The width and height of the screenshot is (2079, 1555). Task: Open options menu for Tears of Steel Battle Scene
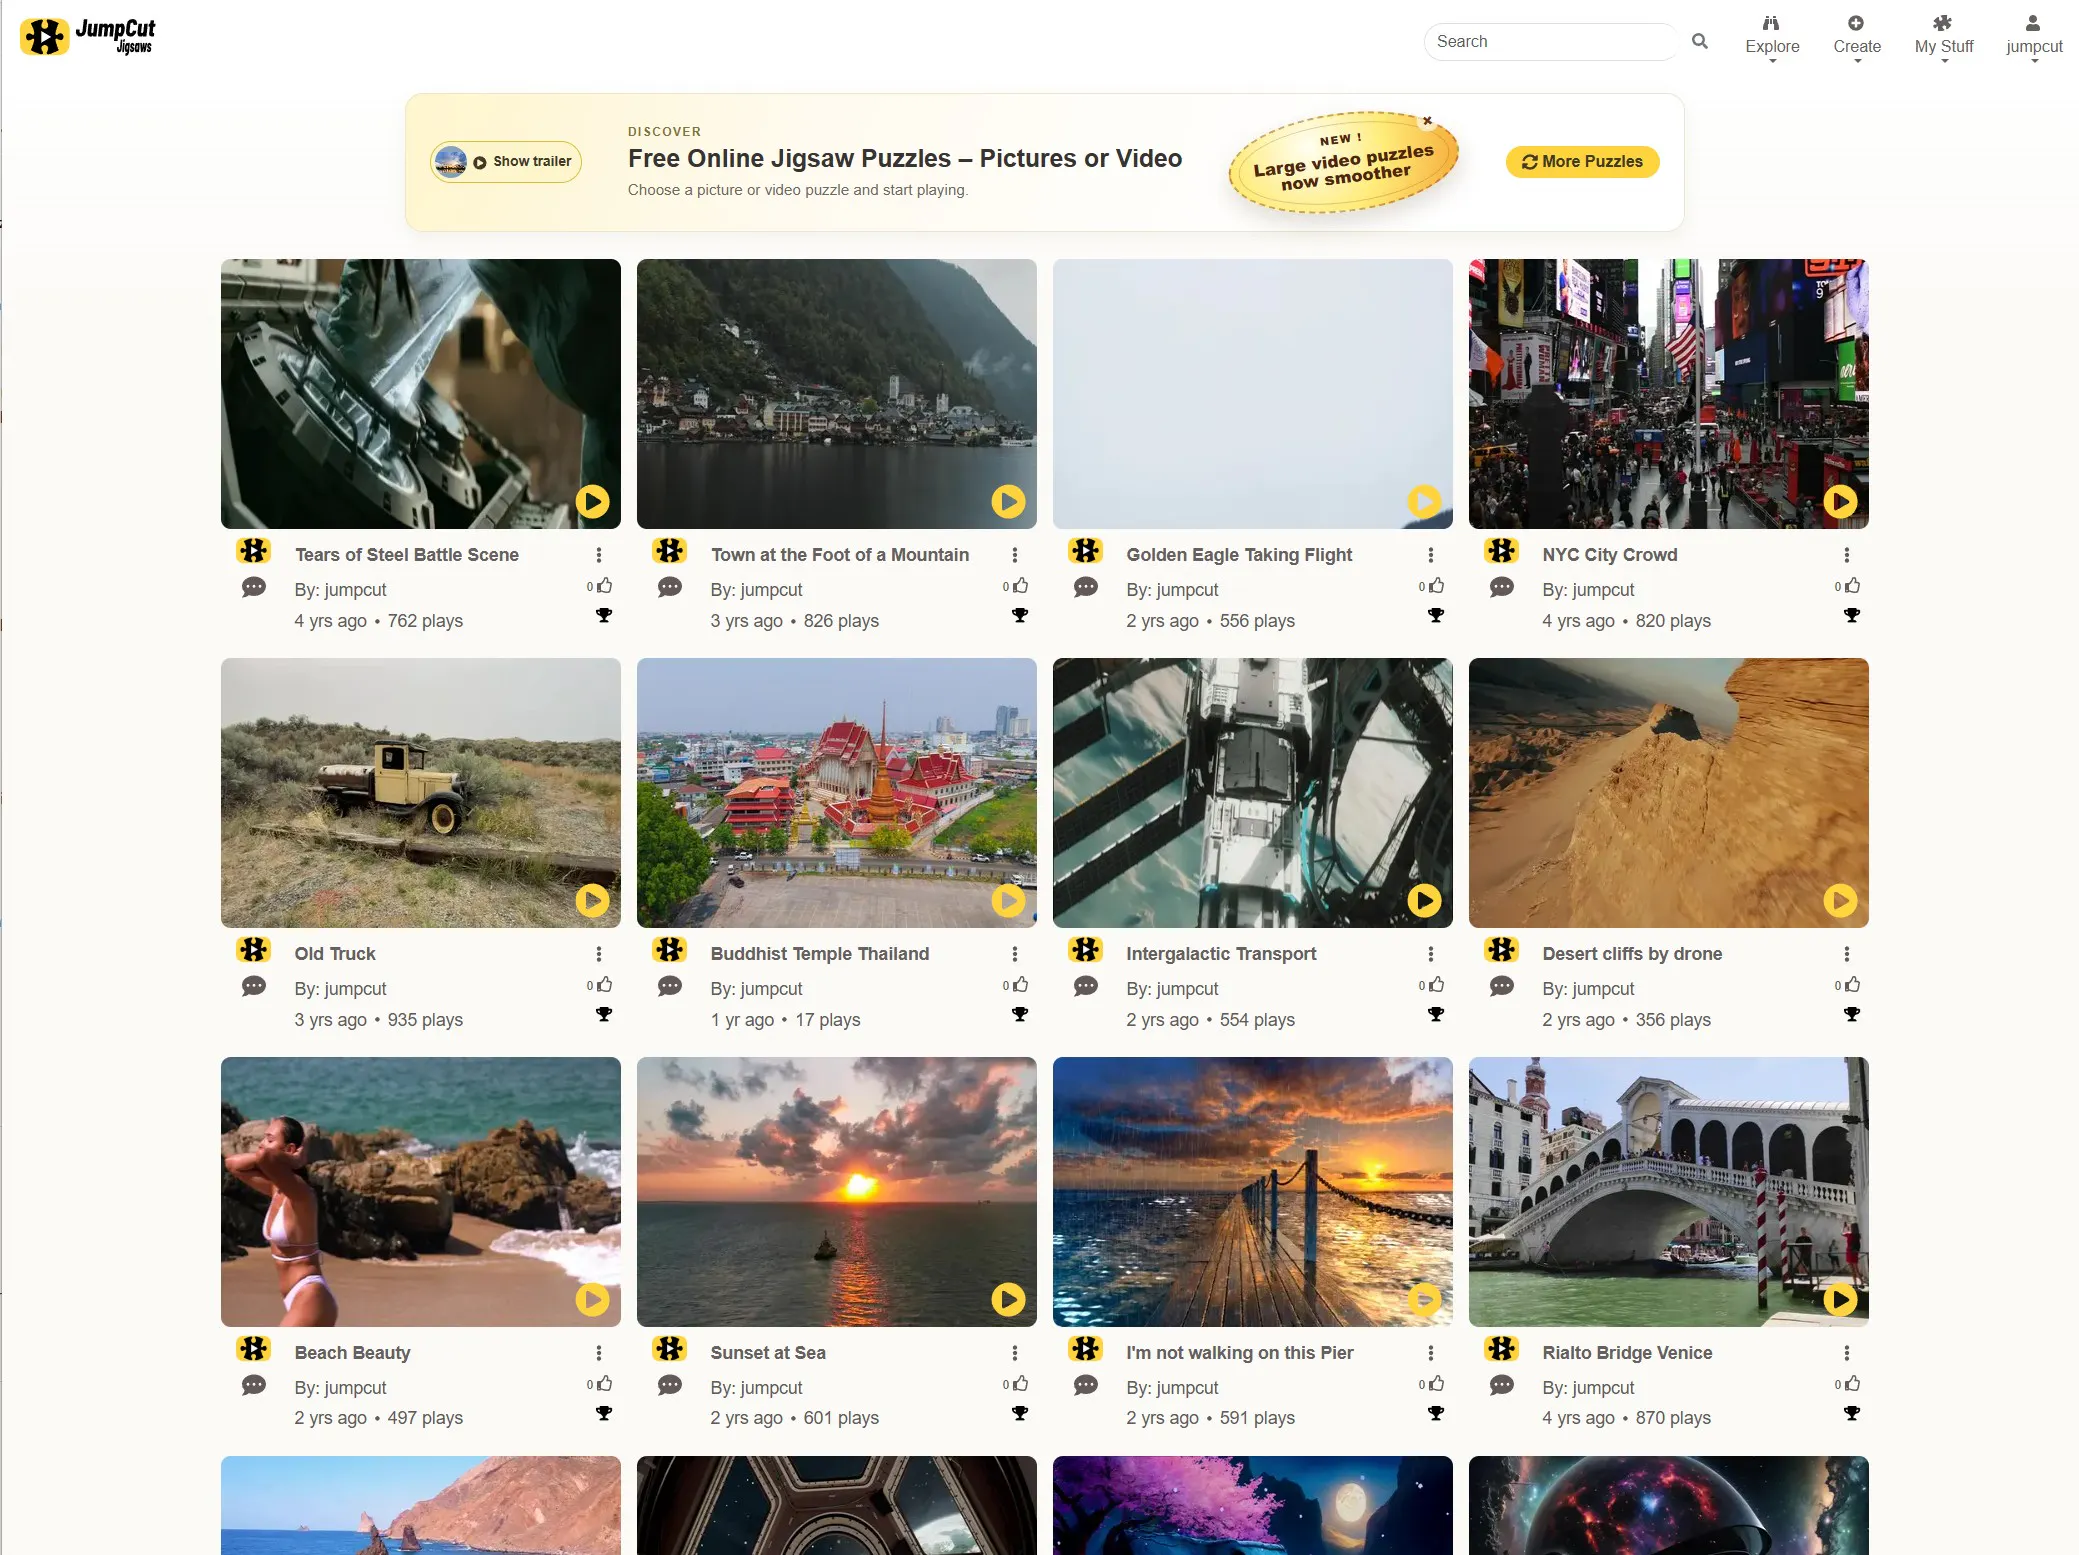pyautogui.click(x=598, y=555)
